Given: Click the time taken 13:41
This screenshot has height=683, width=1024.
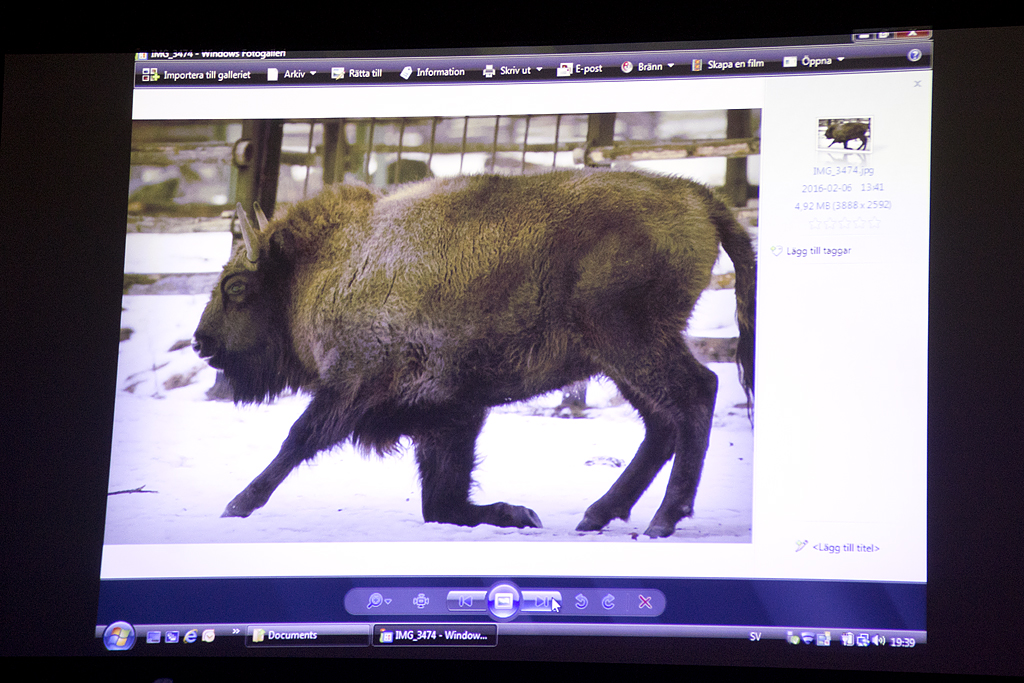Looking at the screenshot, I should [x=872, y=187].
